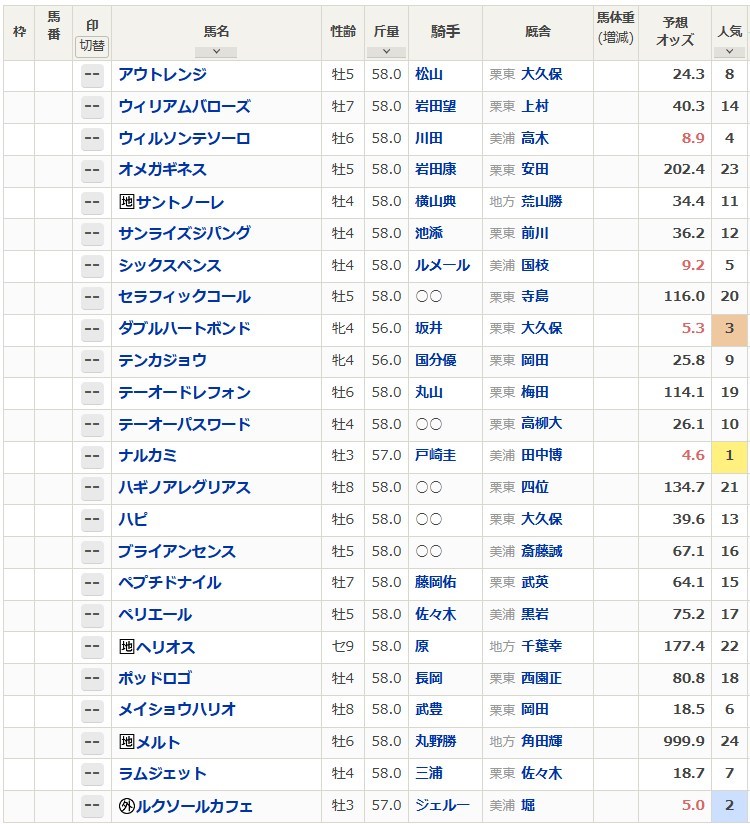The height and width of the screenshot is (824, 750).
Task: Toggle the mark box in ナルカミ row
Action: pyautogui.click(x=92, y=455)
